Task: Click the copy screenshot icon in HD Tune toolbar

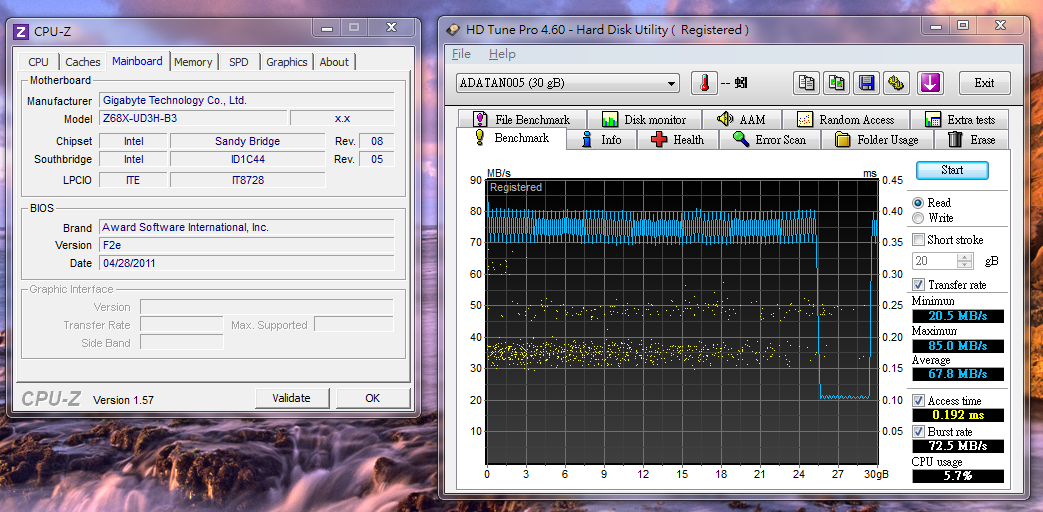Action: [837, 83]
